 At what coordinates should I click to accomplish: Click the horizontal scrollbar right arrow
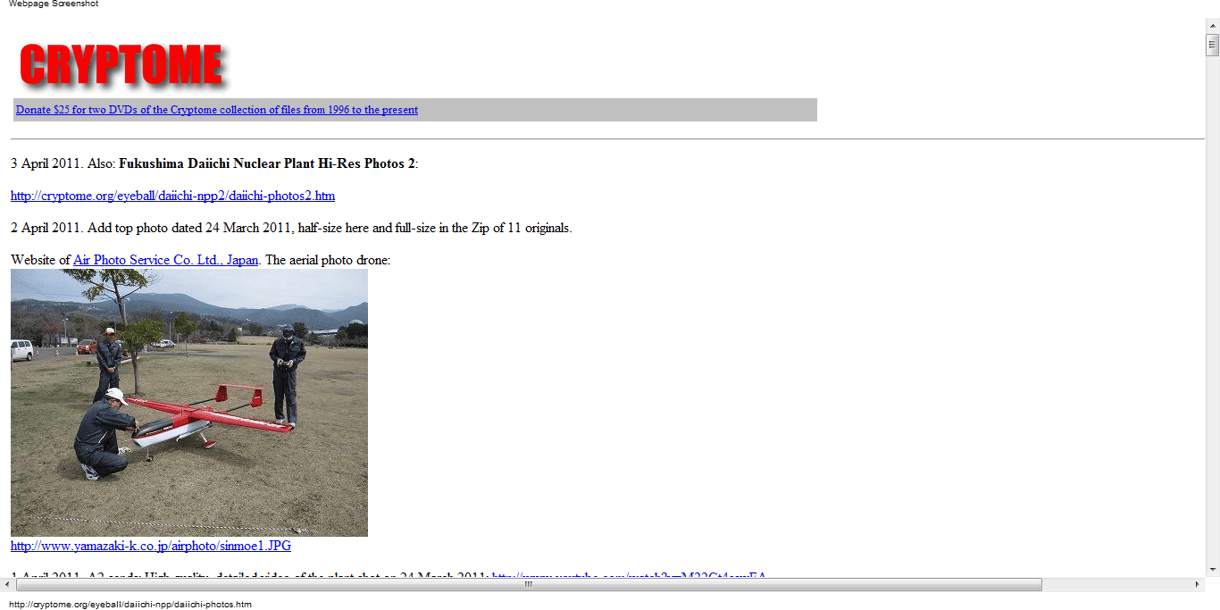[1197, 584]
